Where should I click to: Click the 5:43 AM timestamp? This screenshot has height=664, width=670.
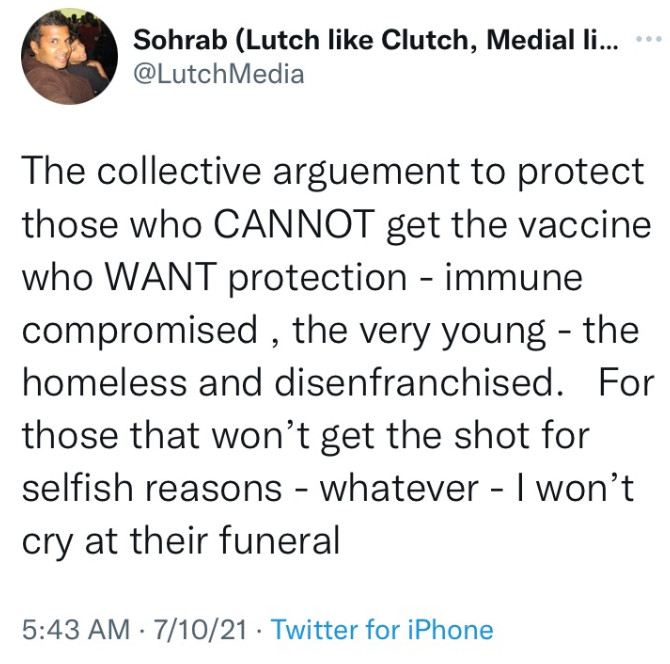[76, 629]
